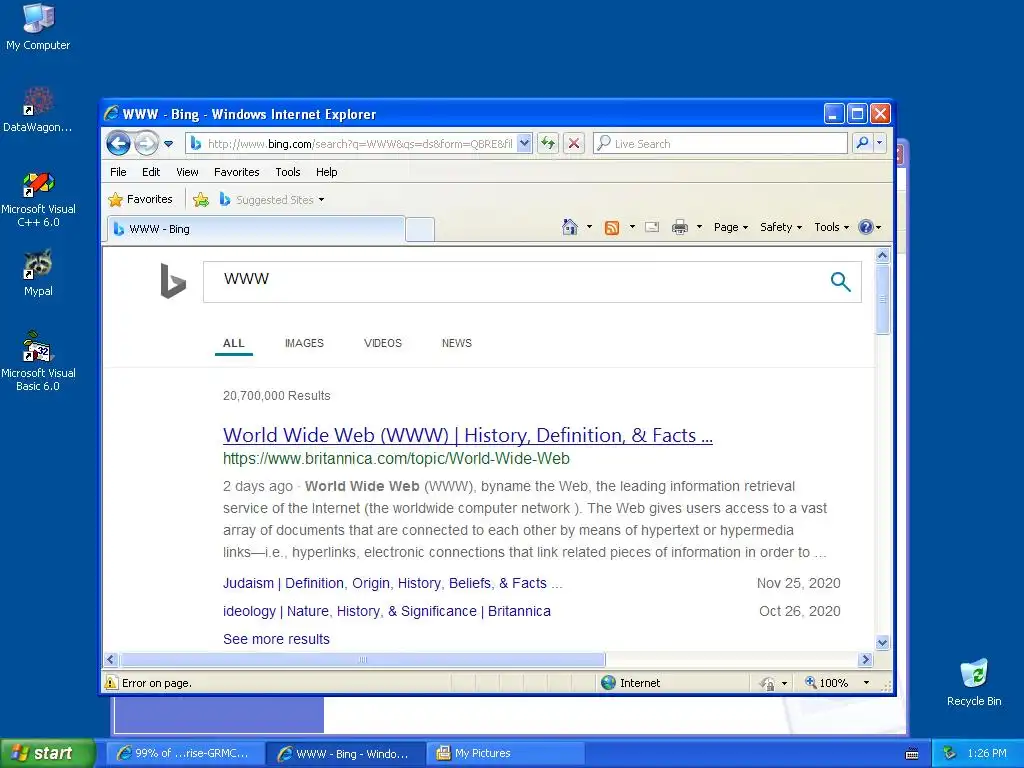Open the search provider options dropdown
The height and width of the screenshot is (768, 1024).
click(x=880, y=143)
